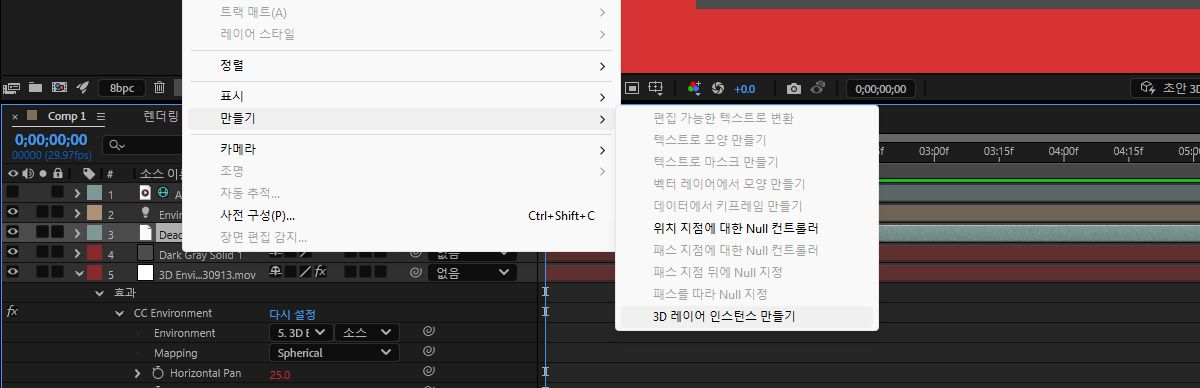Create a new folder in project panel
The image size is (1200, 388).
click(35, 88)
